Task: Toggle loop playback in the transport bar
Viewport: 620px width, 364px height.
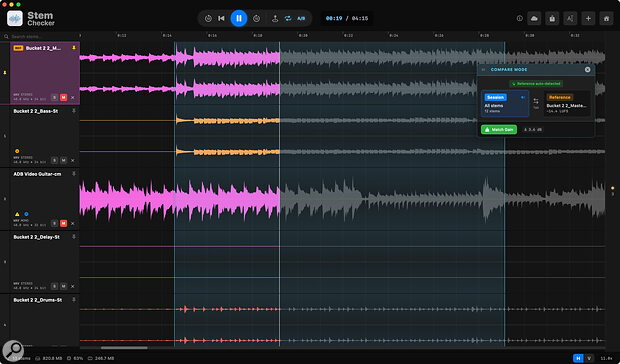Action: click(x=288, y=19)
